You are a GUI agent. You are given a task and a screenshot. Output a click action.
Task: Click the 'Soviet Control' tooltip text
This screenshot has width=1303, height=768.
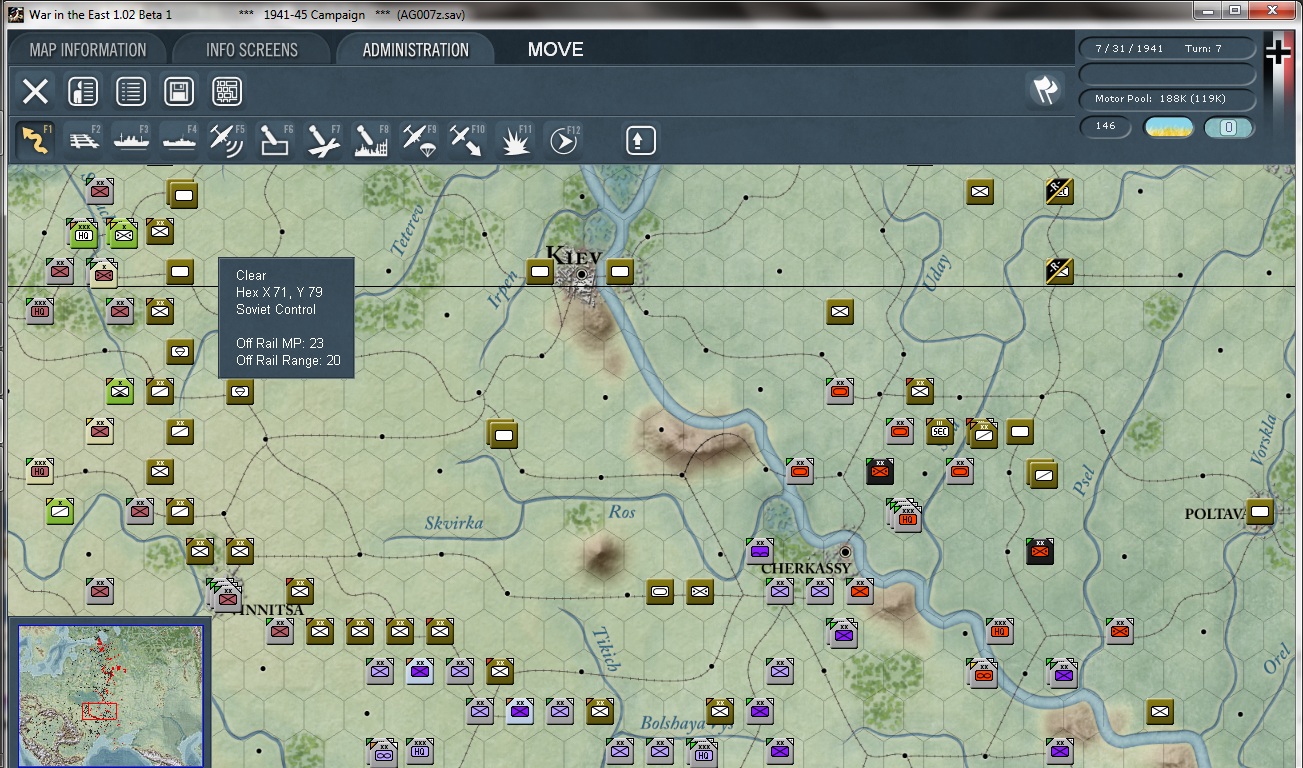pyautogui.click(x=276, y=309)
